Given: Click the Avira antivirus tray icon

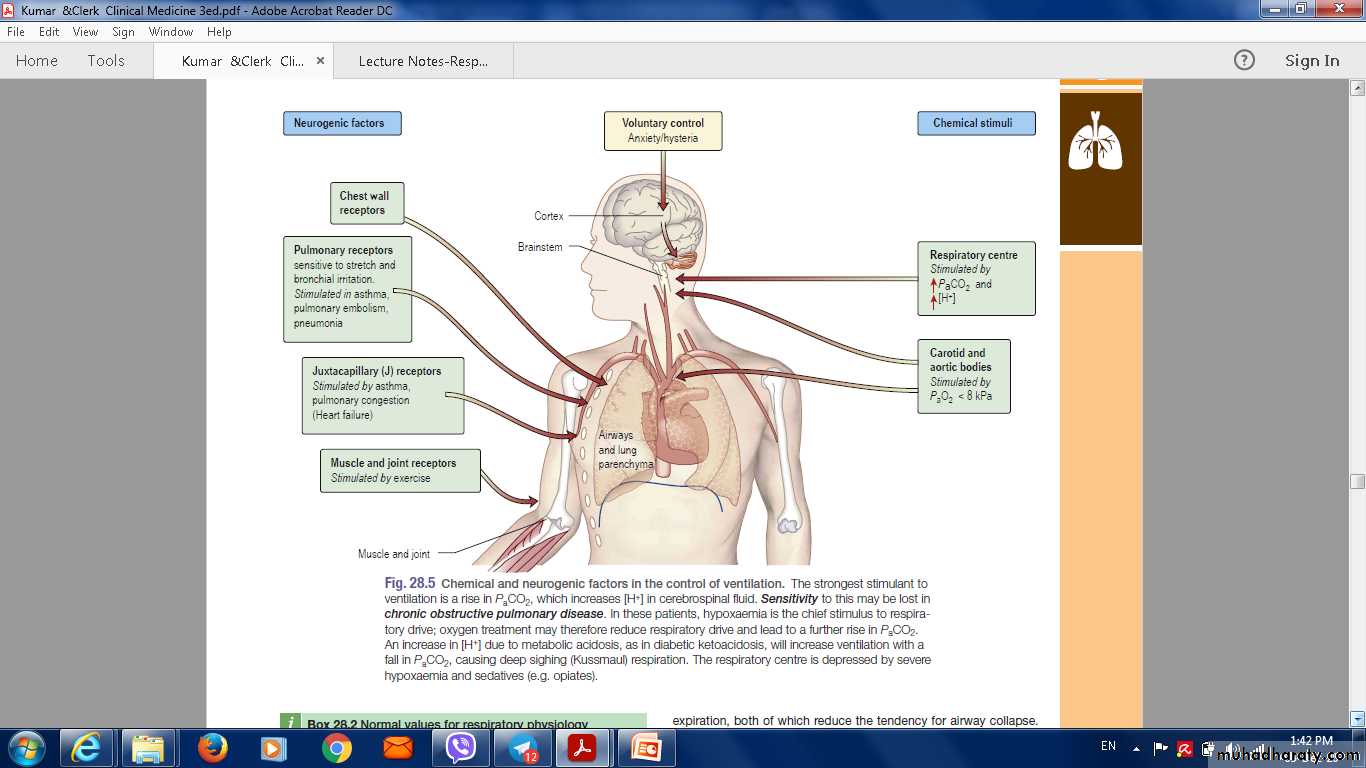Looking at the screenshot, I should 1185,748.
